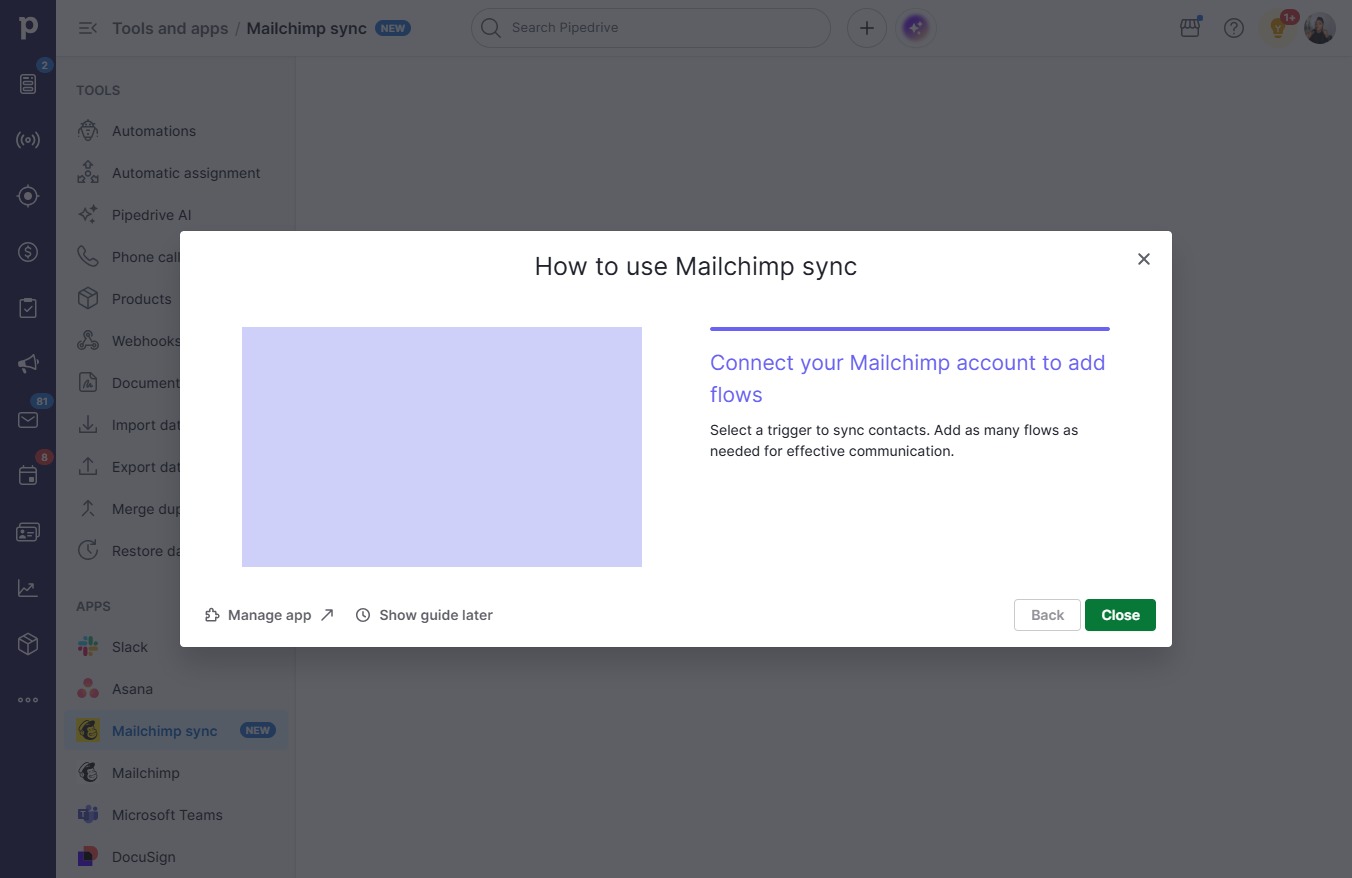Screen dimensions: 1352x878
Task: Click the guide heading Connect your Mailchimp account
Action: point(908,378)
